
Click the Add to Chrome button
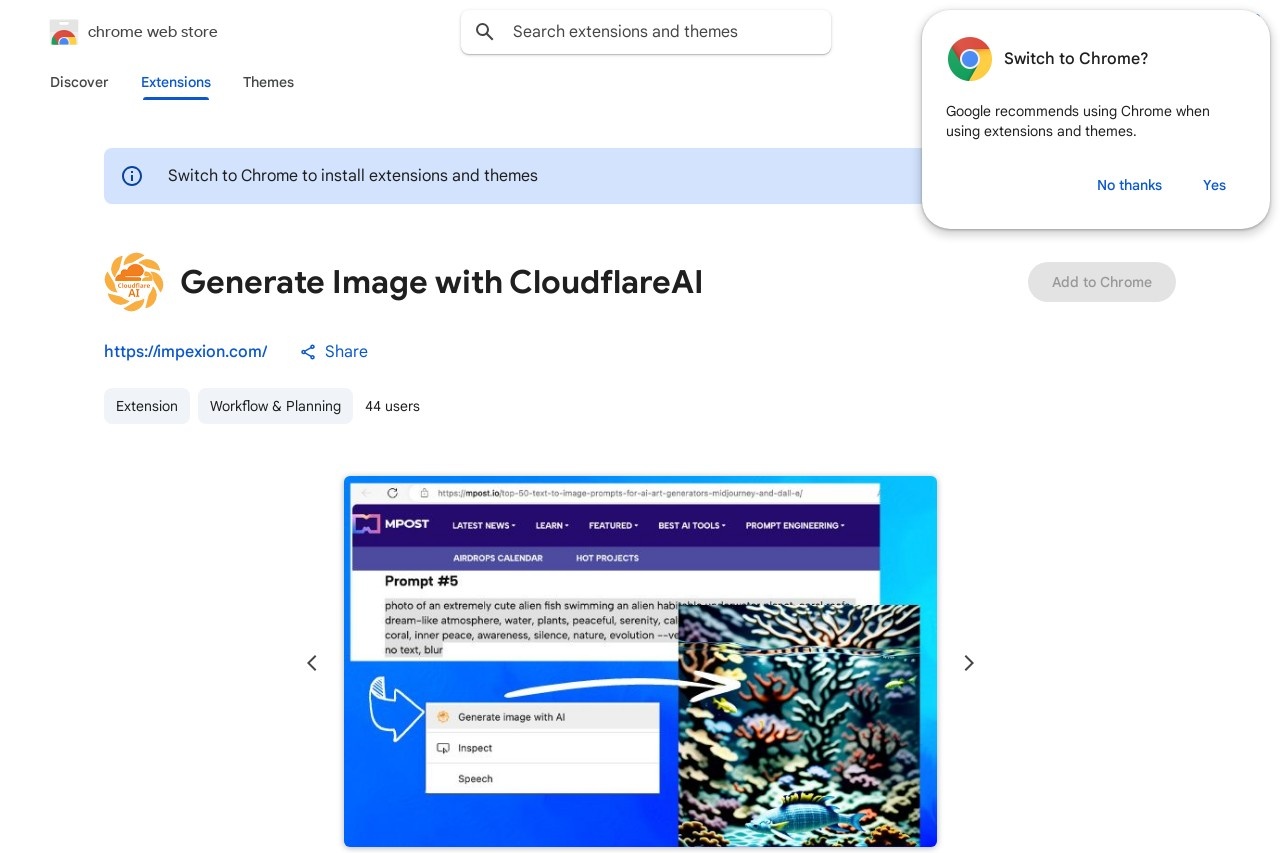pyautogui.click(x=1102, y=282)
